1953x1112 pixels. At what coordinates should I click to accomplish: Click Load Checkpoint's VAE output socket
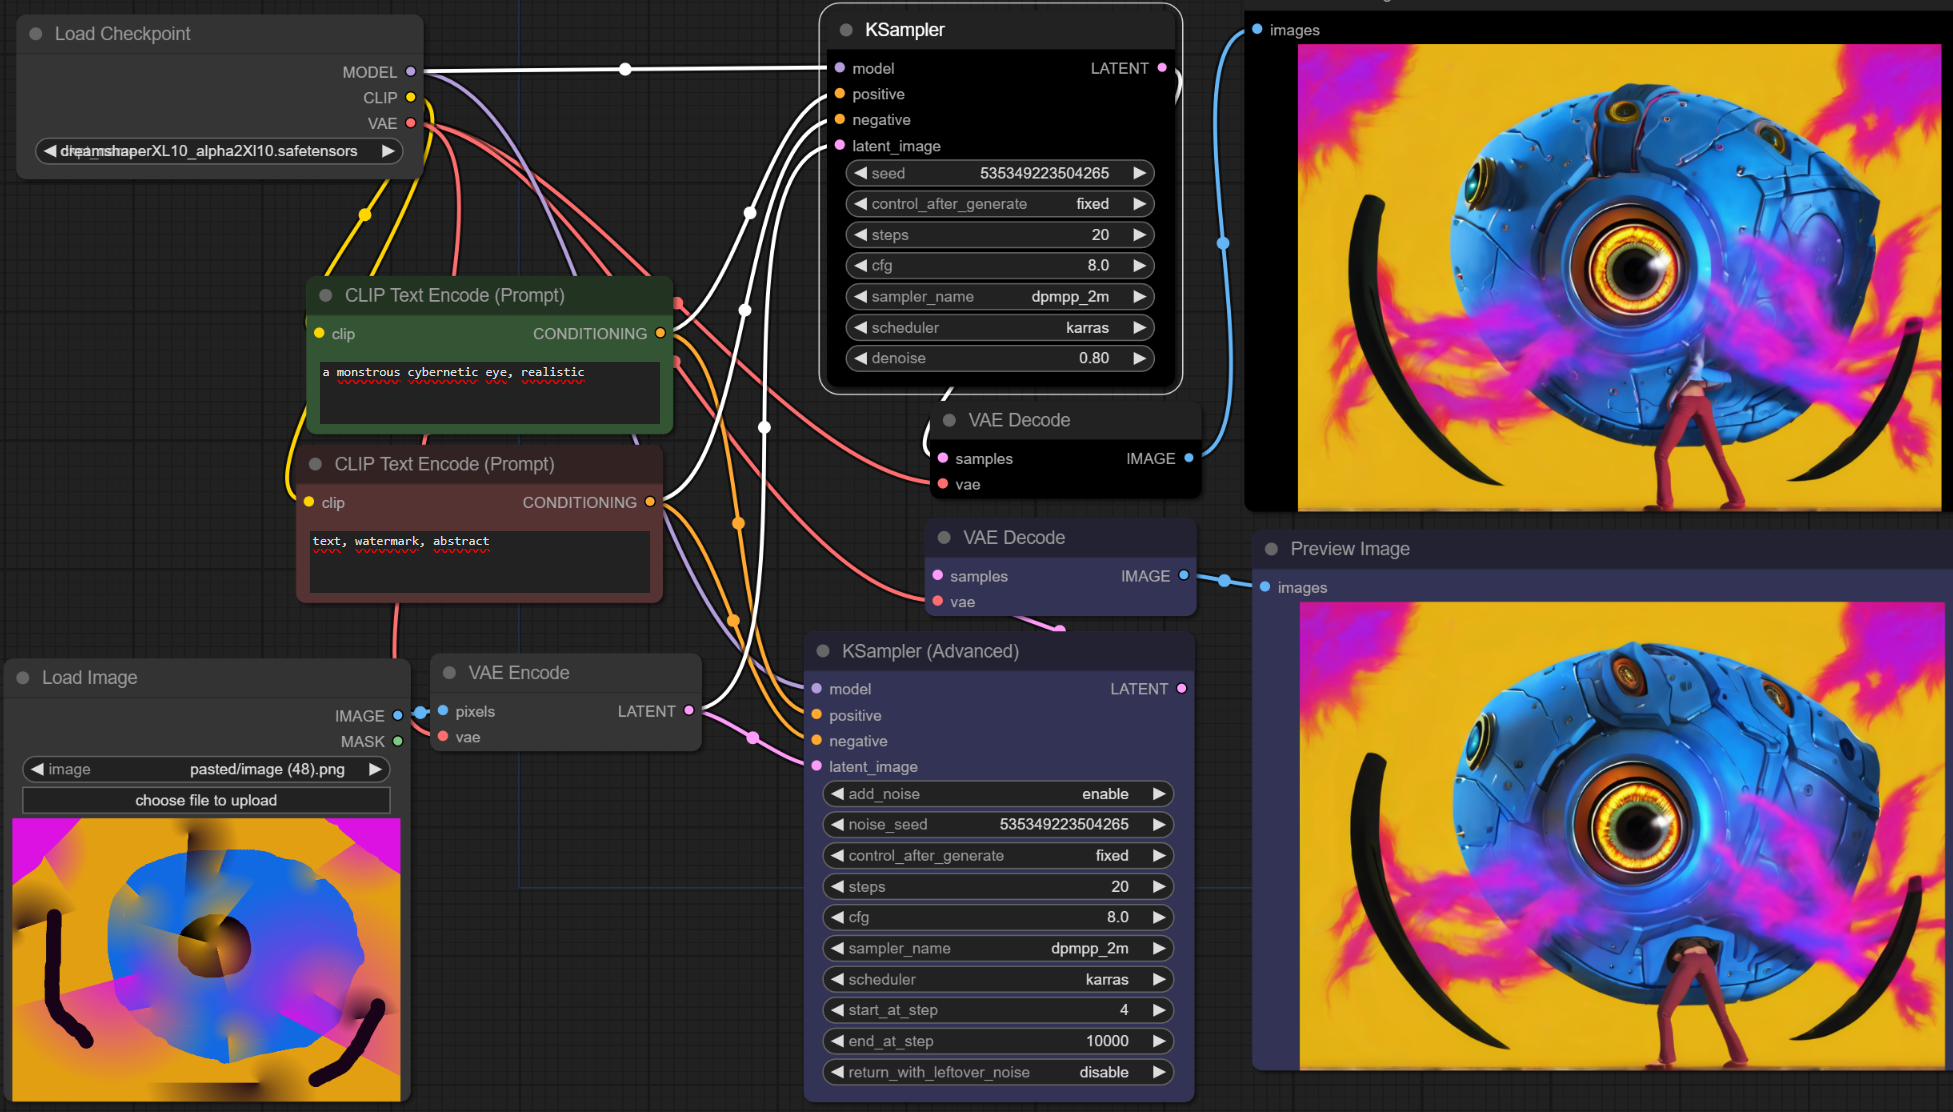(411, 123)
